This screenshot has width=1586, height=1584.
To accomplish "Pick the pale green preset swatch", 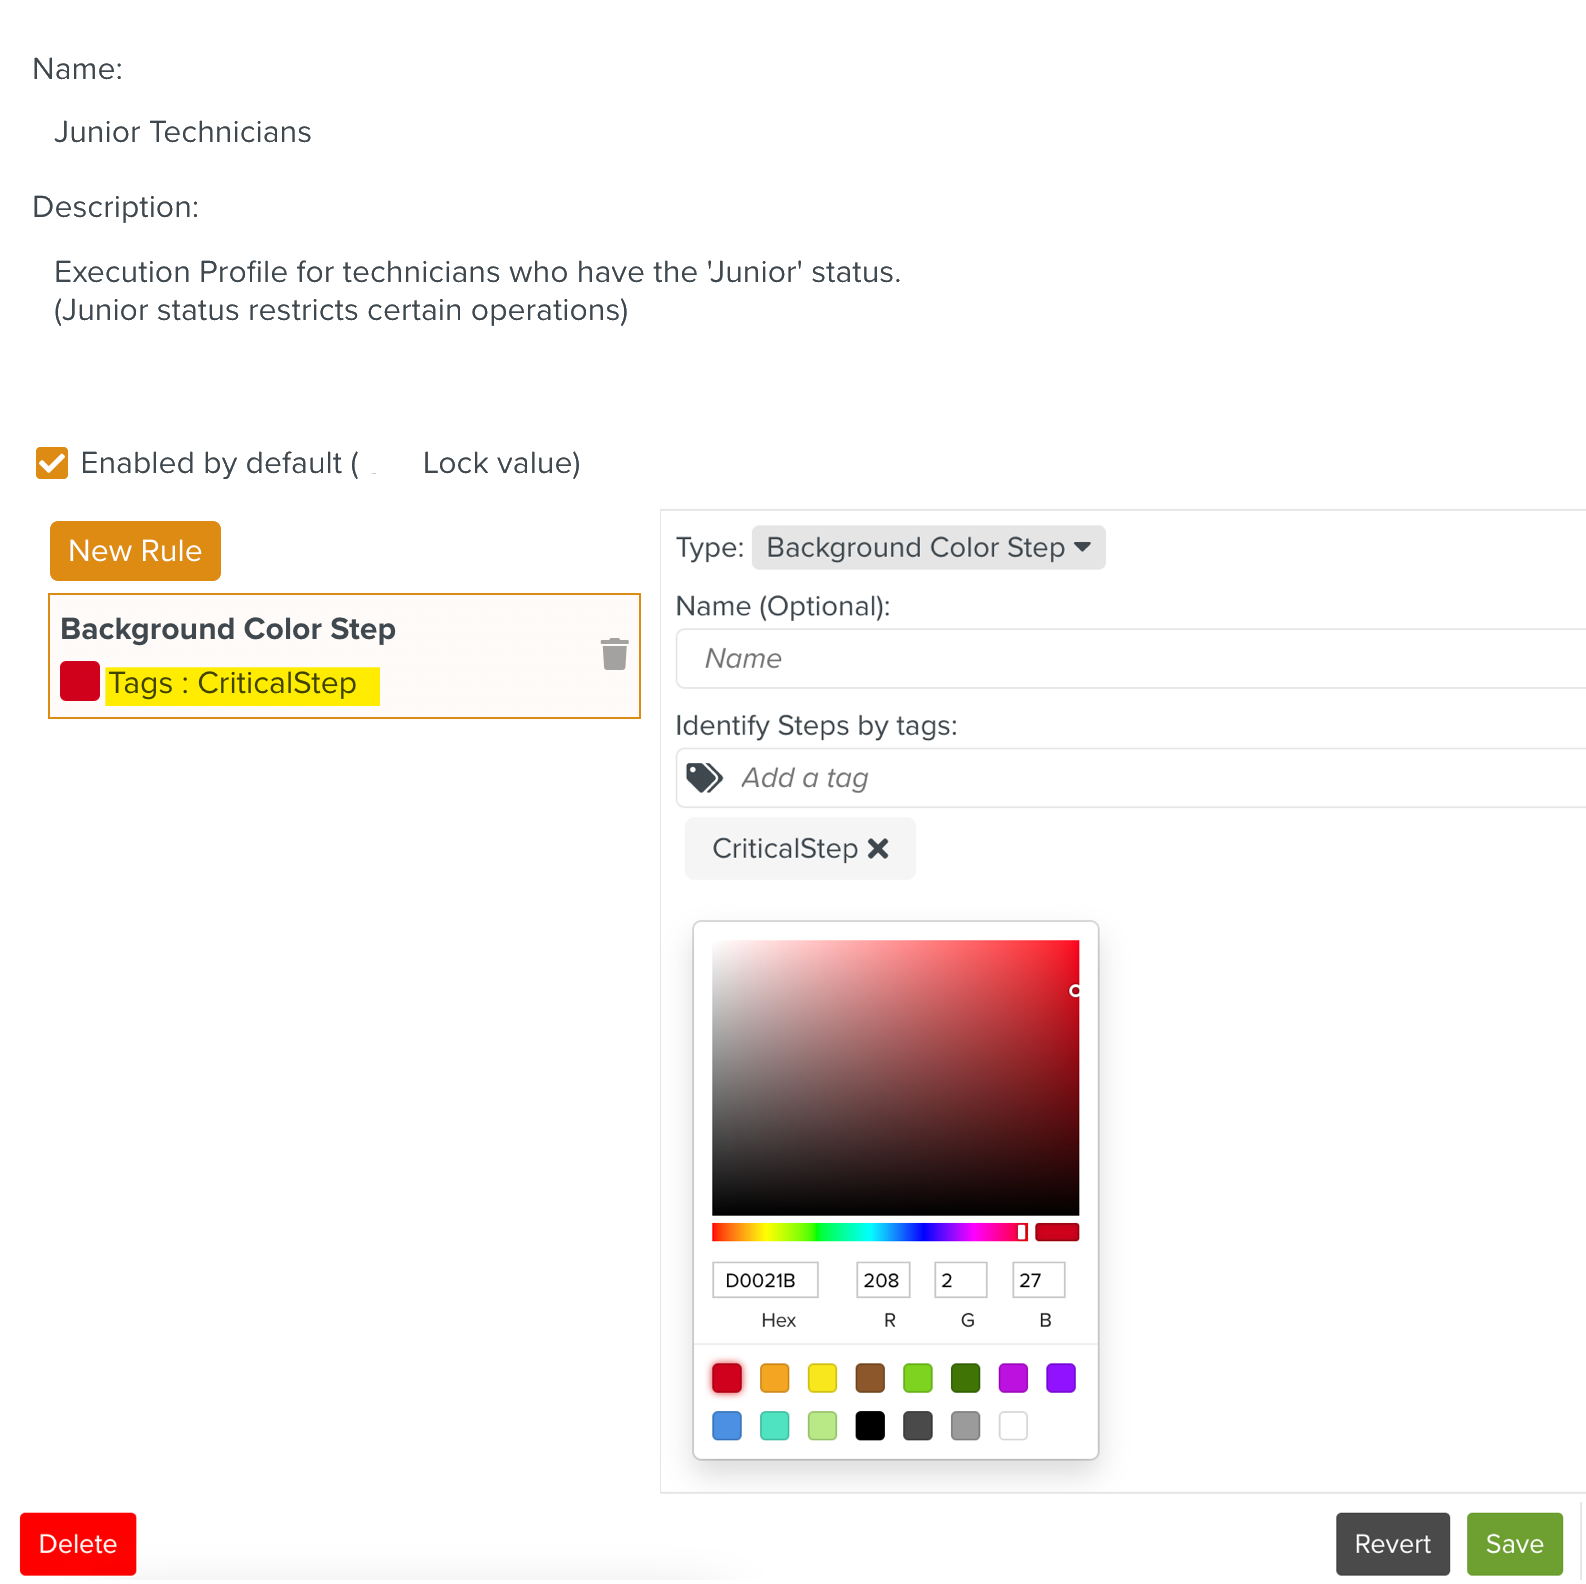I will click(x=822, y=1426).
